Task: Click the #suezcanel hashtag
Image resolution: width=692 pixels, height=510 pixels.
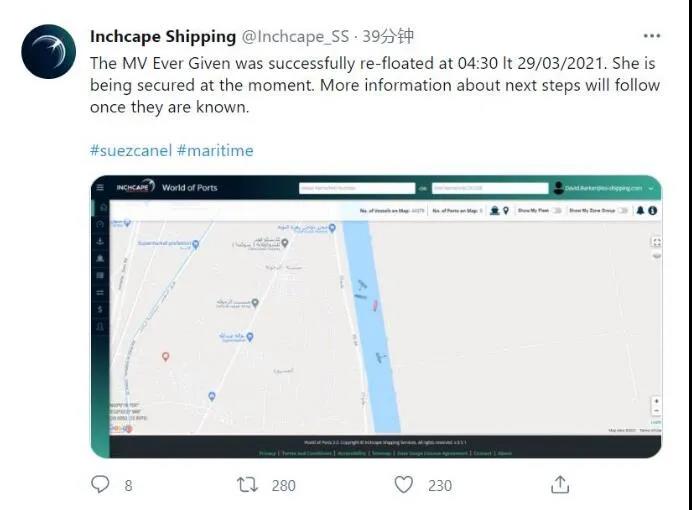Action: (x=131, y=150)
